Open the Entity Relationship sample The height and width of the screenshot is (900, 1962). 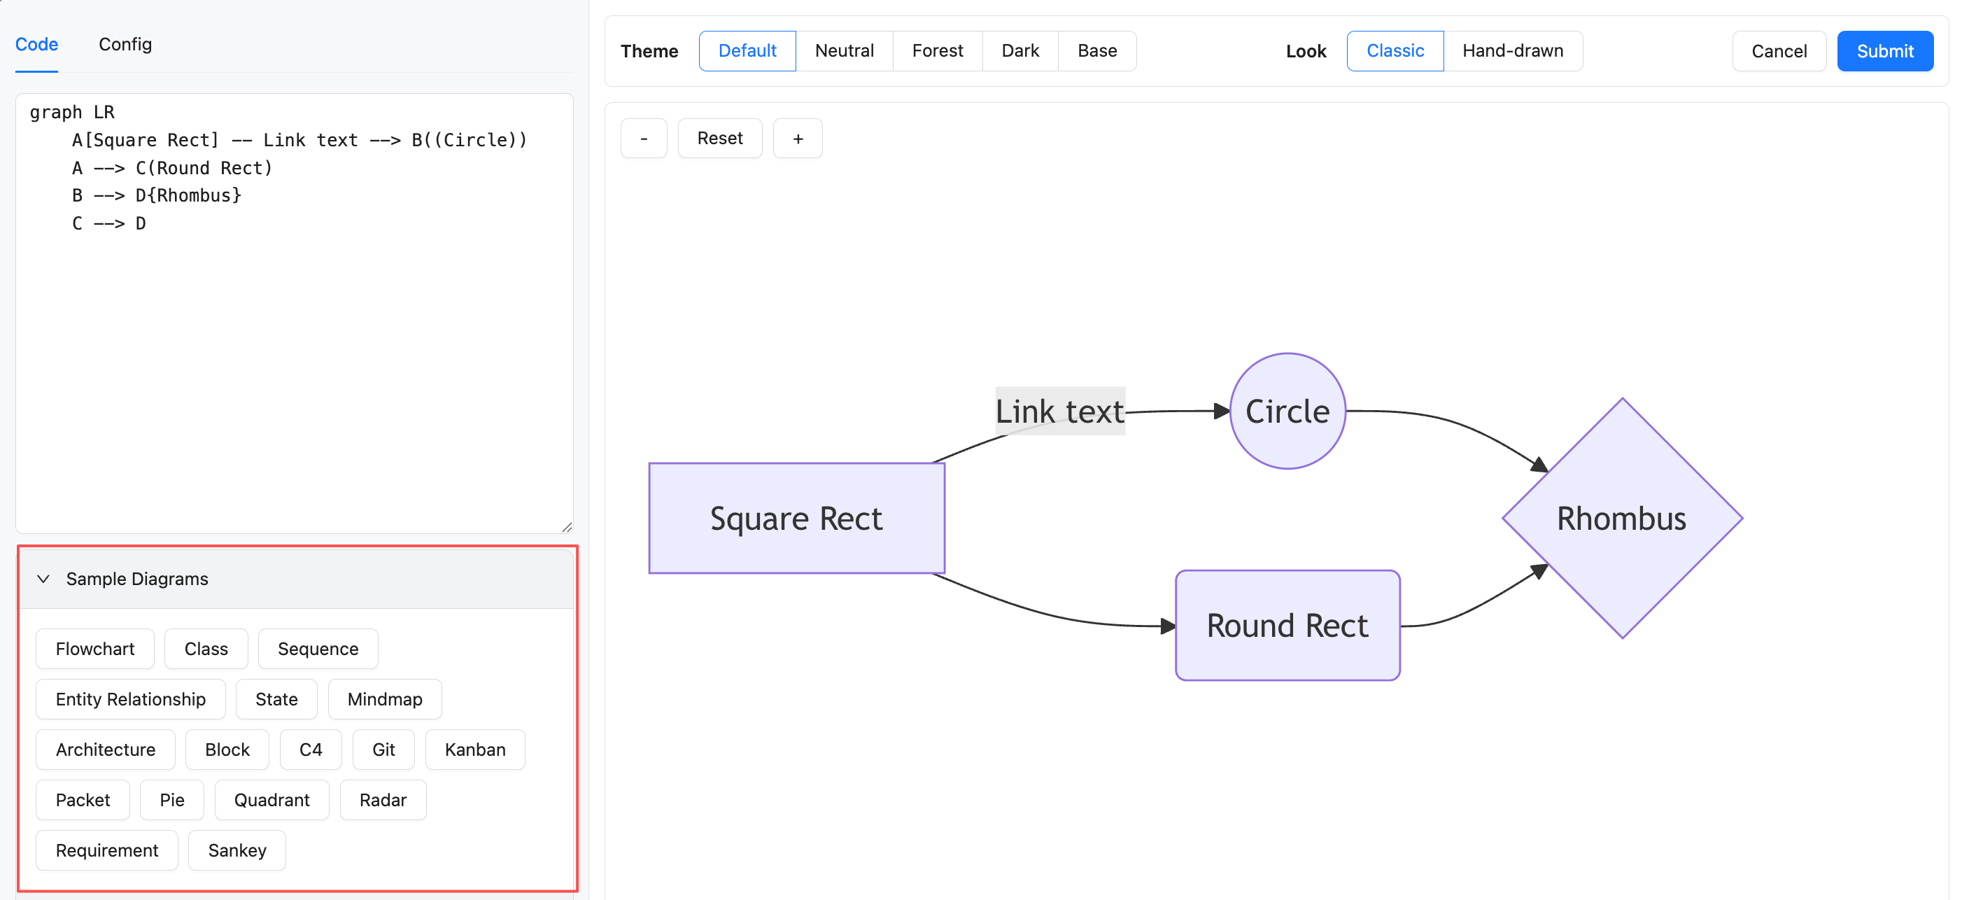pos(130,699)
